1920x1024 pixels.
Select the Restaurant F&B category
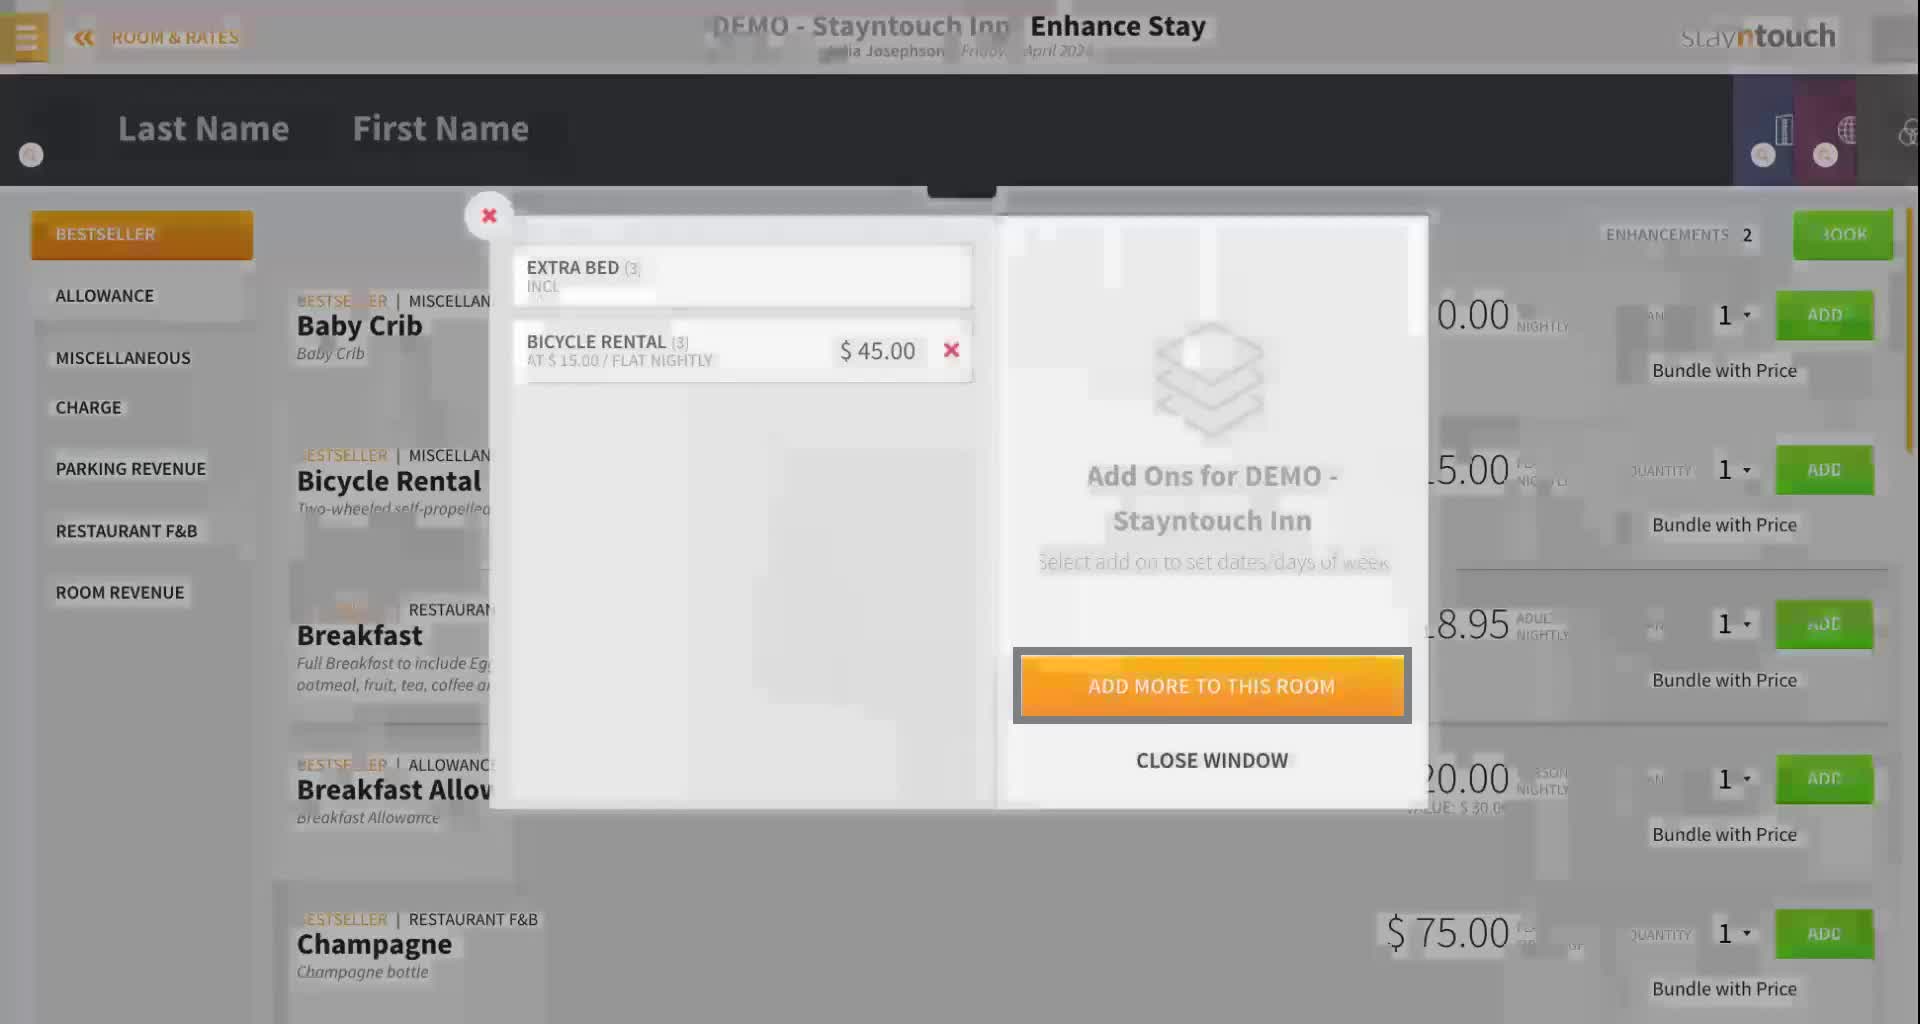pyautogui.click(x=127, y=531)
